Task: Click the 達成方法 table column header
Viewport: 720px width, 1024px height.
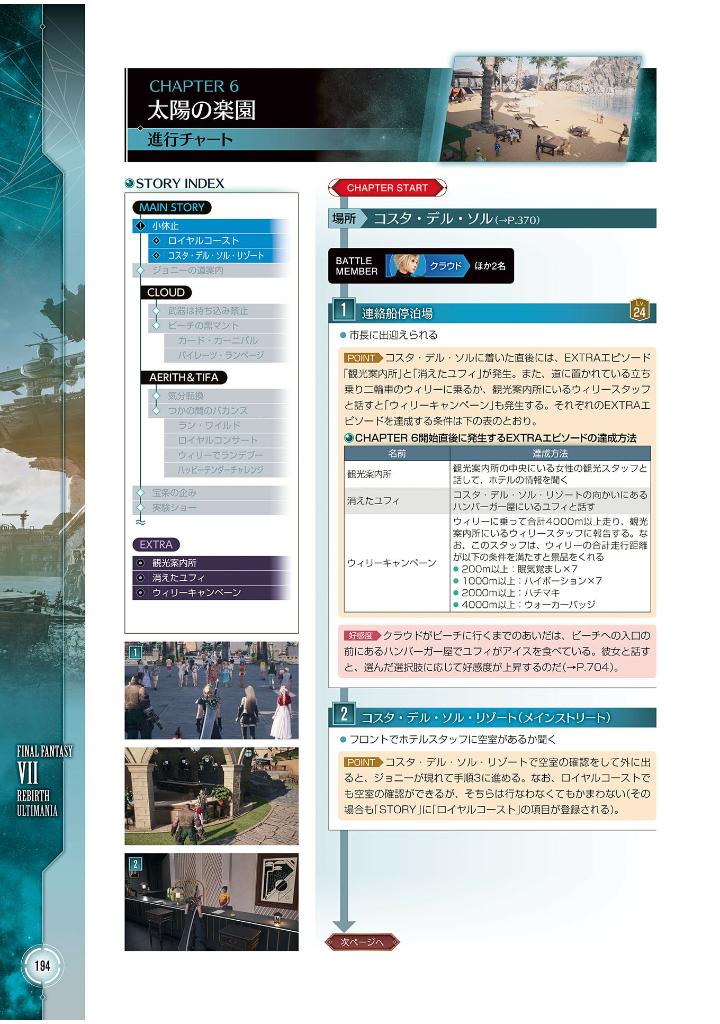Action: coord(550,454)
